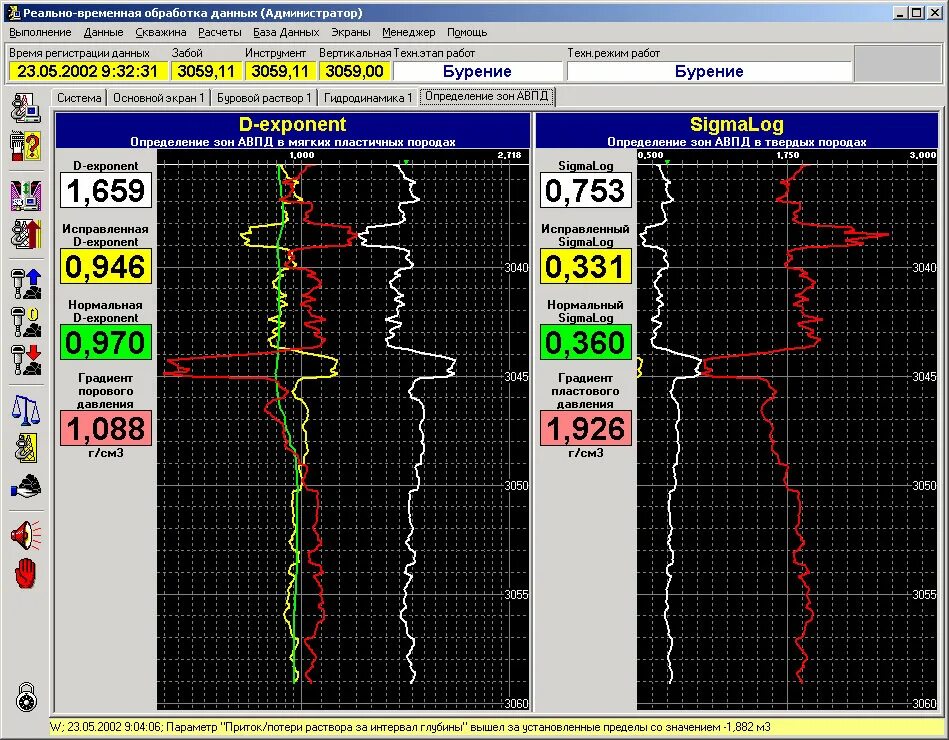Click the formation pressure gradient value 1,926
The image size is (949, 740).
[x=585, y=428]
